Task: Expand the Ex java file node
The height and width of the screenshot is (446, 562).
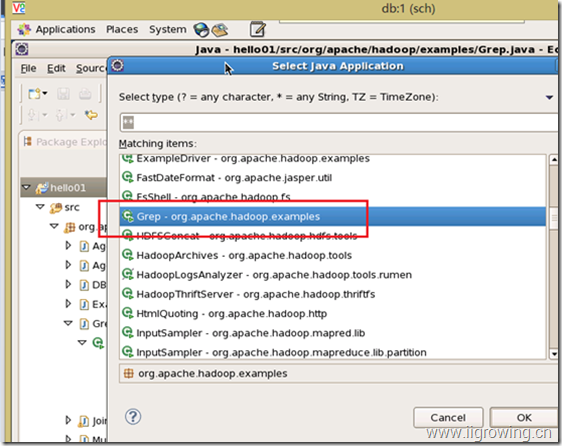Action: tap(68, 304)
